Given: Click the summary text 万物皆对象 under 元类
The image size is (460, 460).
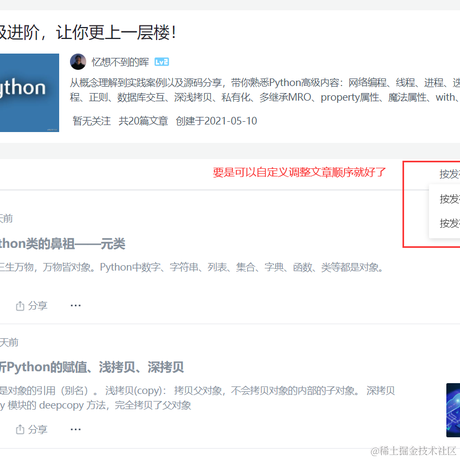Looking at the screenshot, I should [192, 267].
